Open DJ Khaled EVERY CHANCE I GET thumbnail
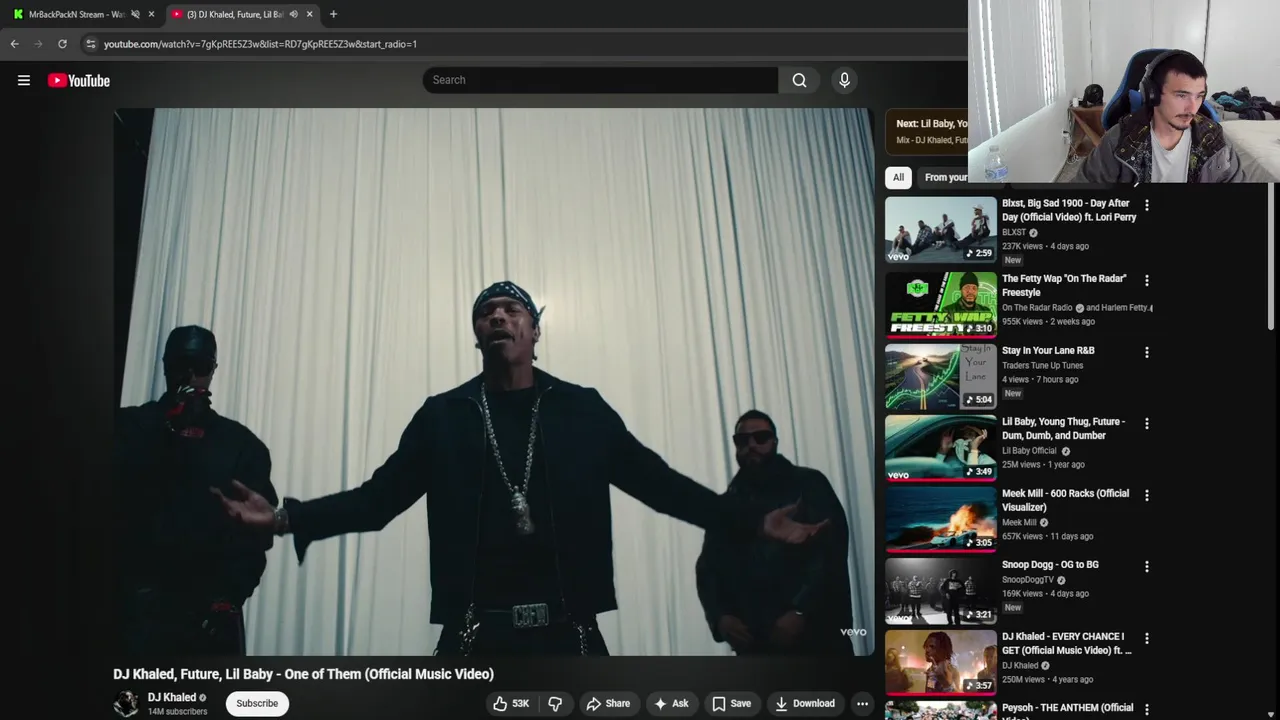 941,662
